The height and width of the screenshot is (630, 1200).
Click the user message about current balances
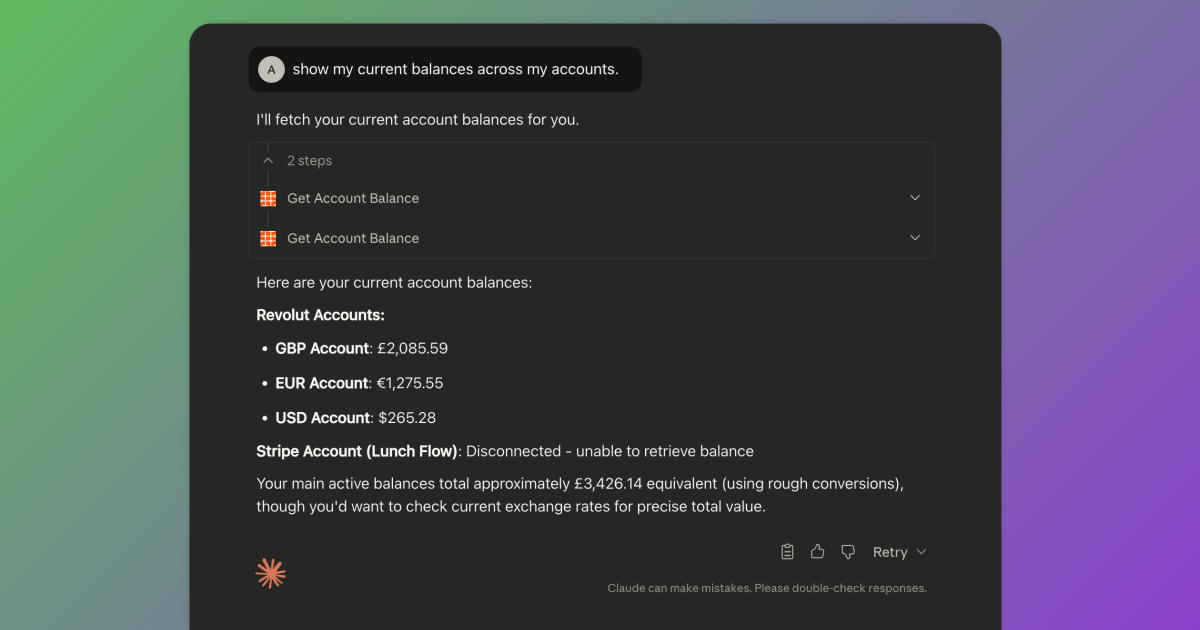[455, 70]
